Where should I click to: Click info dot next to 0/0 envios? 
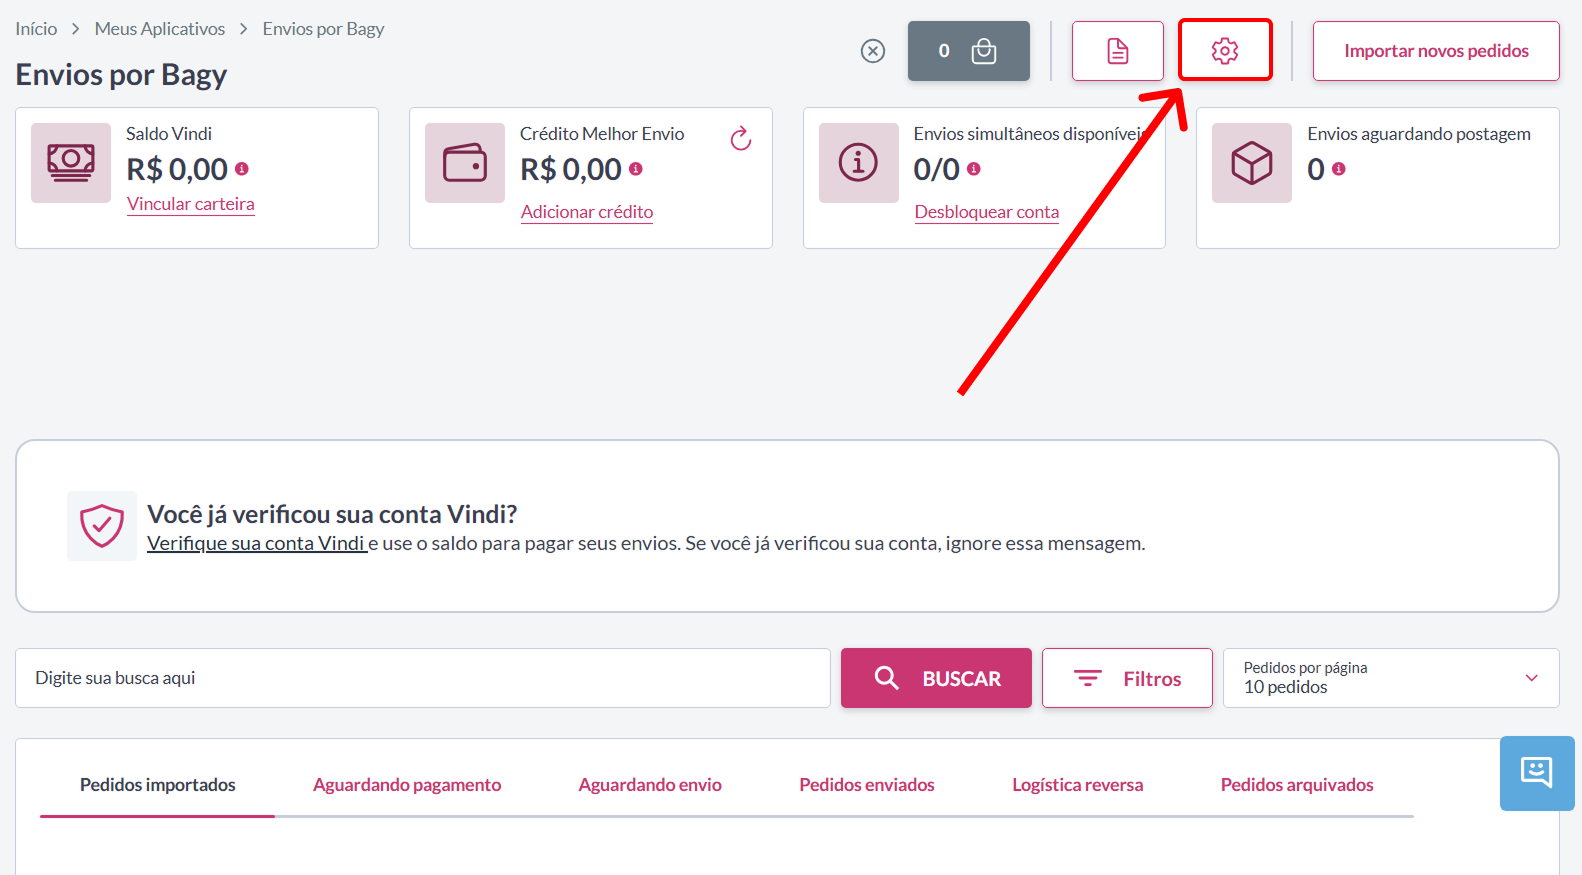coord(974,169)
